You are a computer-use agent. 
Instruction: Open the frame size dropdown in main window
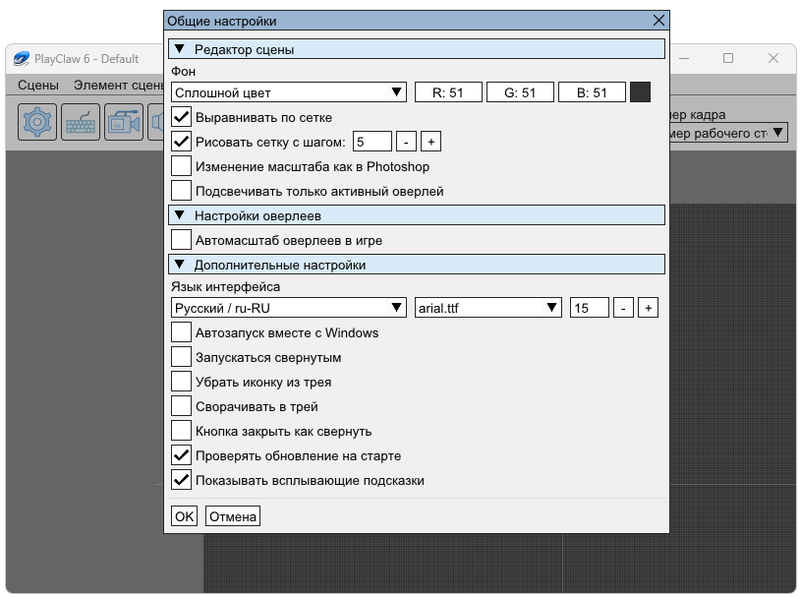click(729, 133)
